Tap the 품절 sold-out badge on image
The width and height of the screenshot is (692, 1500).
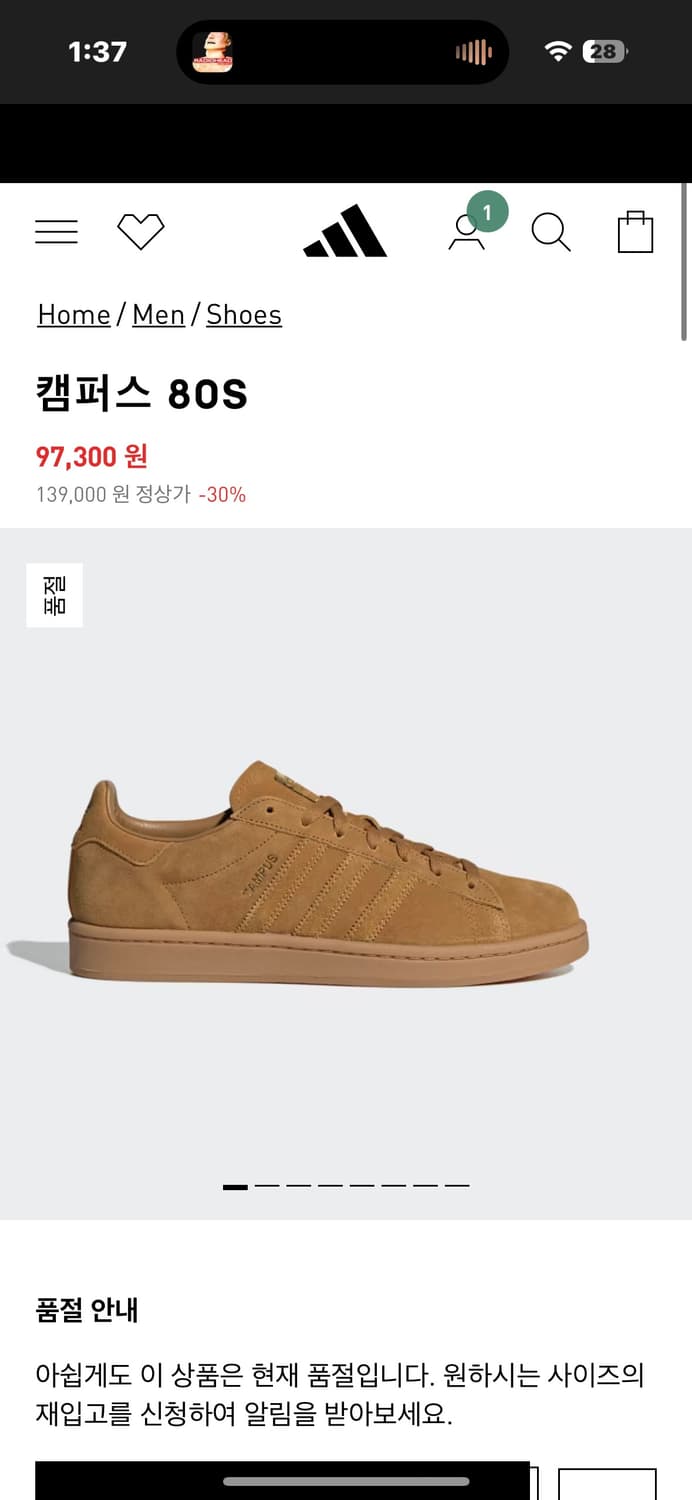pos(54,595)
